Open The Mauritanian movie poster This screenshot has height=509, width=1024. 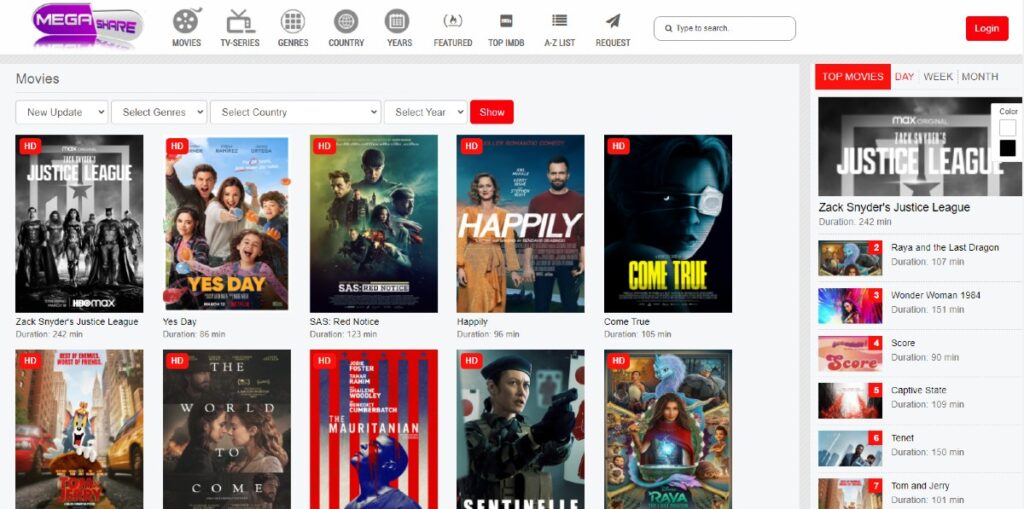pos(374,429)
